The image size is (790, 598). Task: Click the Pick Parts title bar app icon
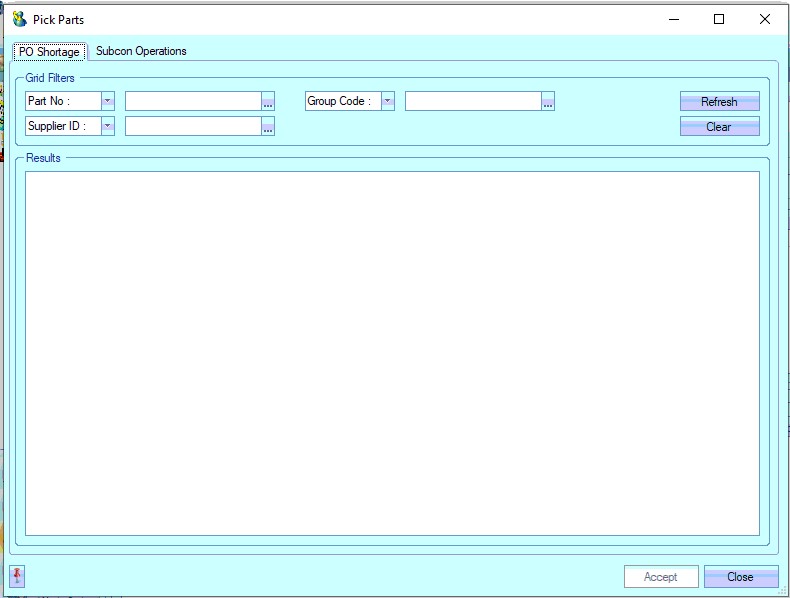pyautogui.click(x=19, y=19)
